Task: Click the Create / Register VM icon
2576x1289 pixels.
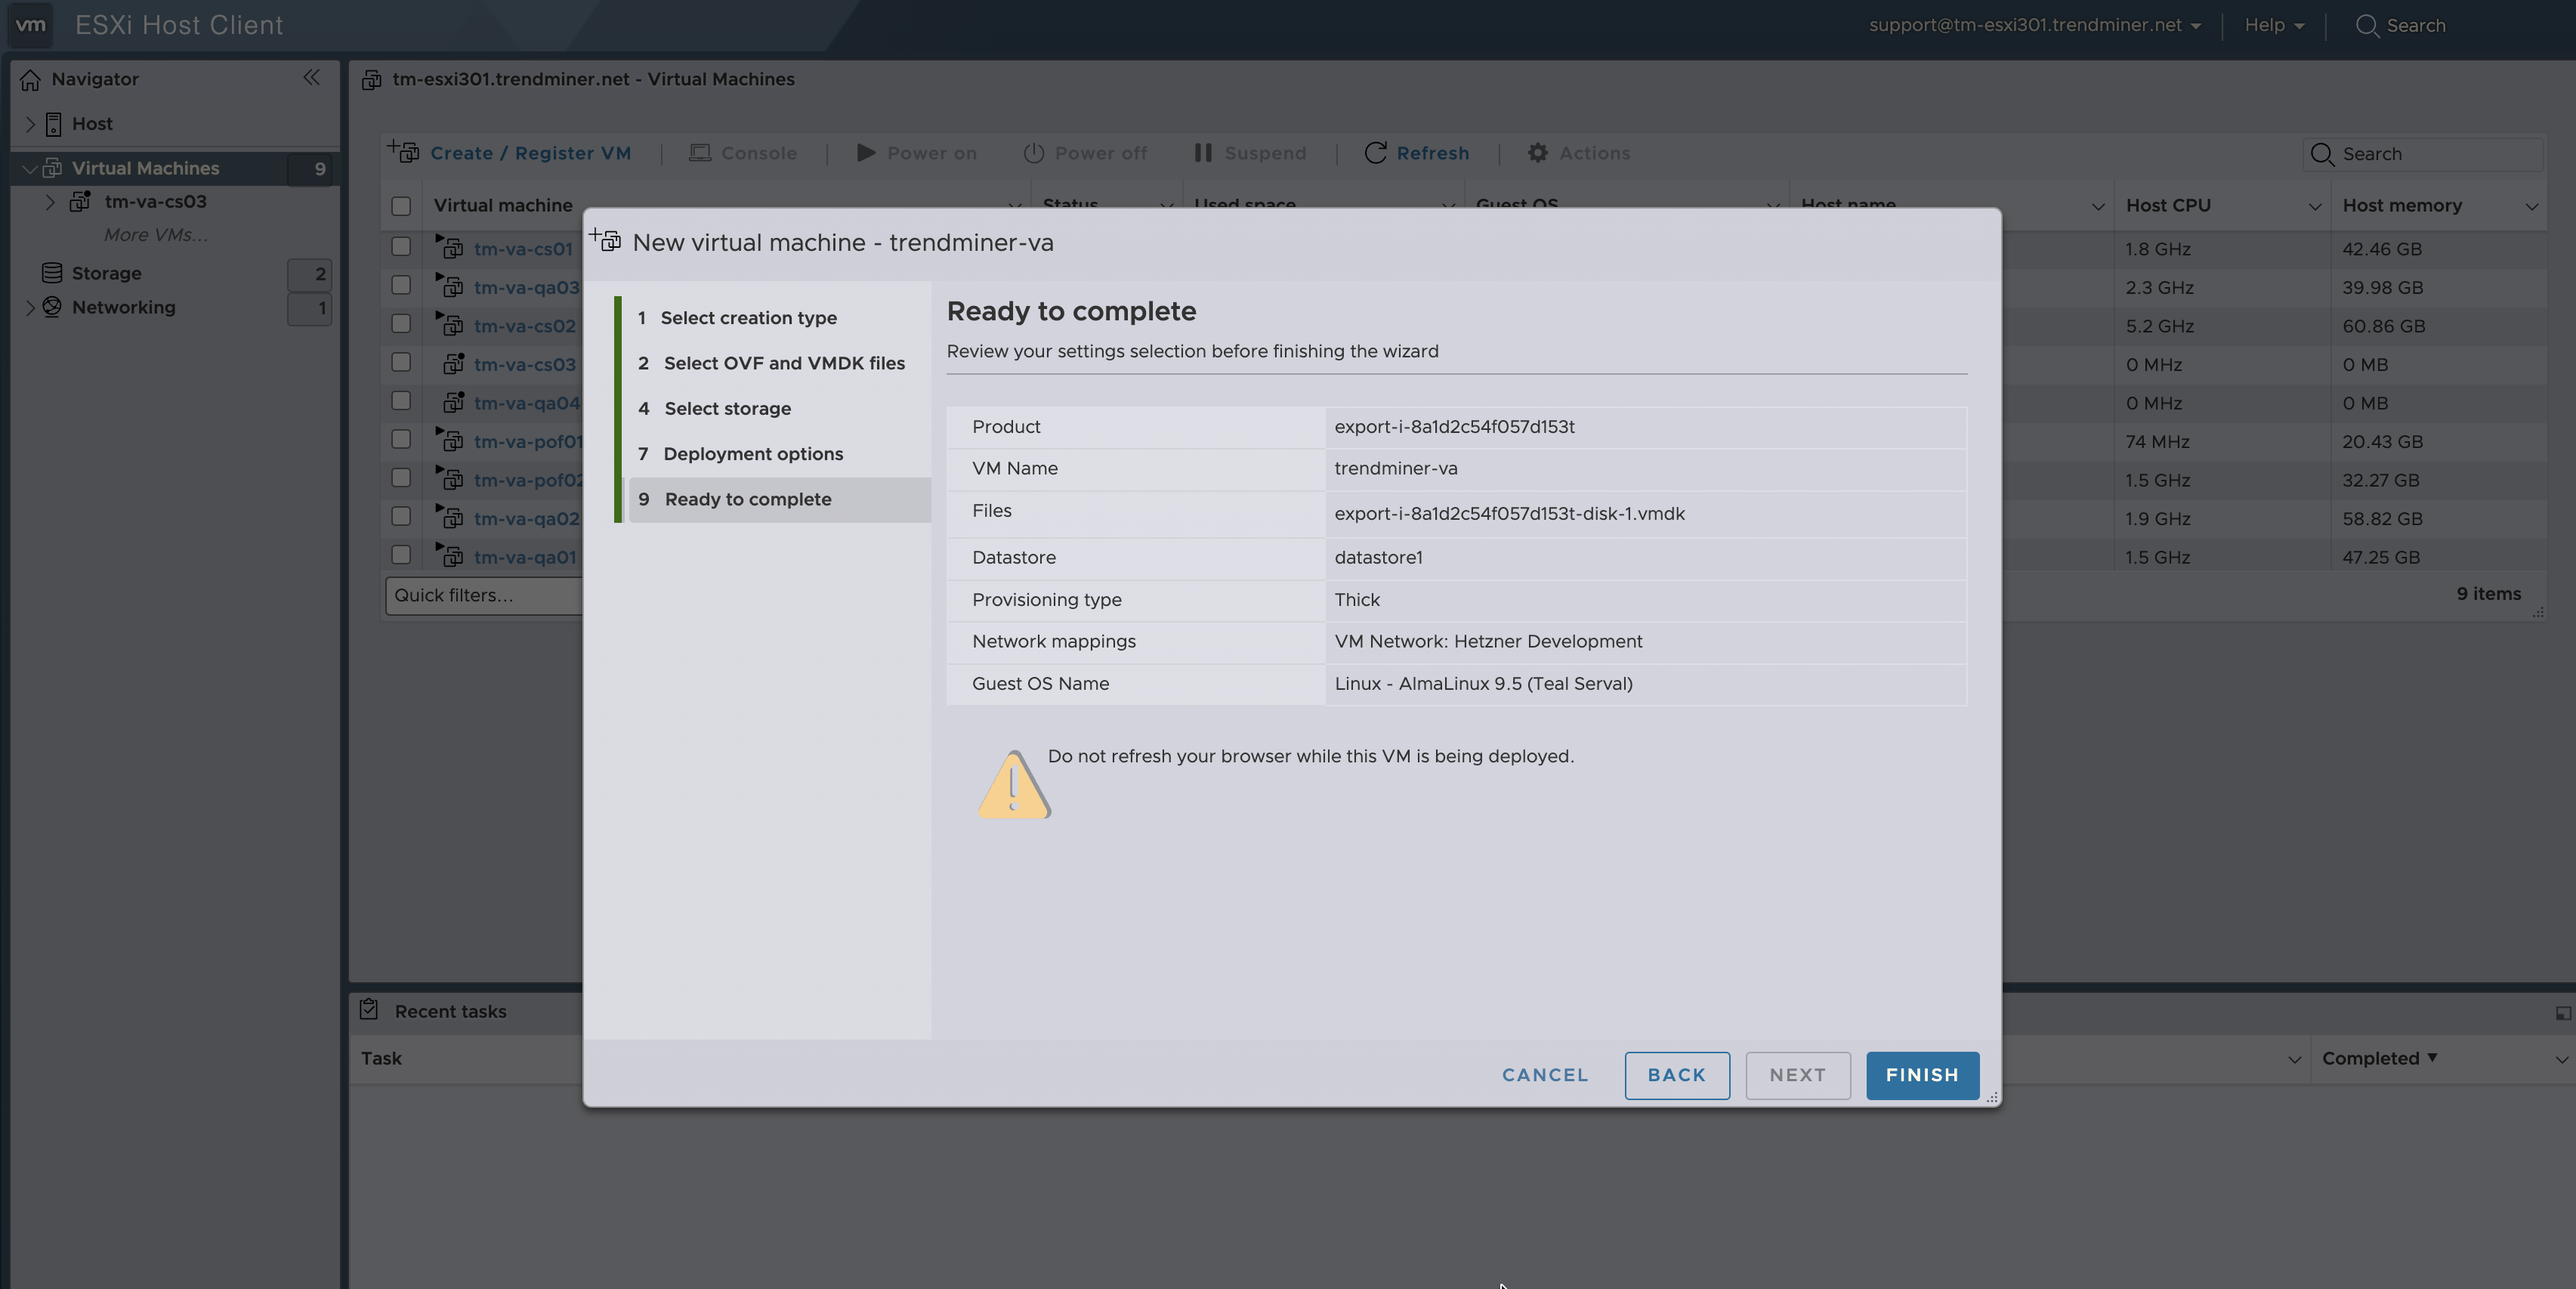Action: pyautogui.click(x=404, y=152)
